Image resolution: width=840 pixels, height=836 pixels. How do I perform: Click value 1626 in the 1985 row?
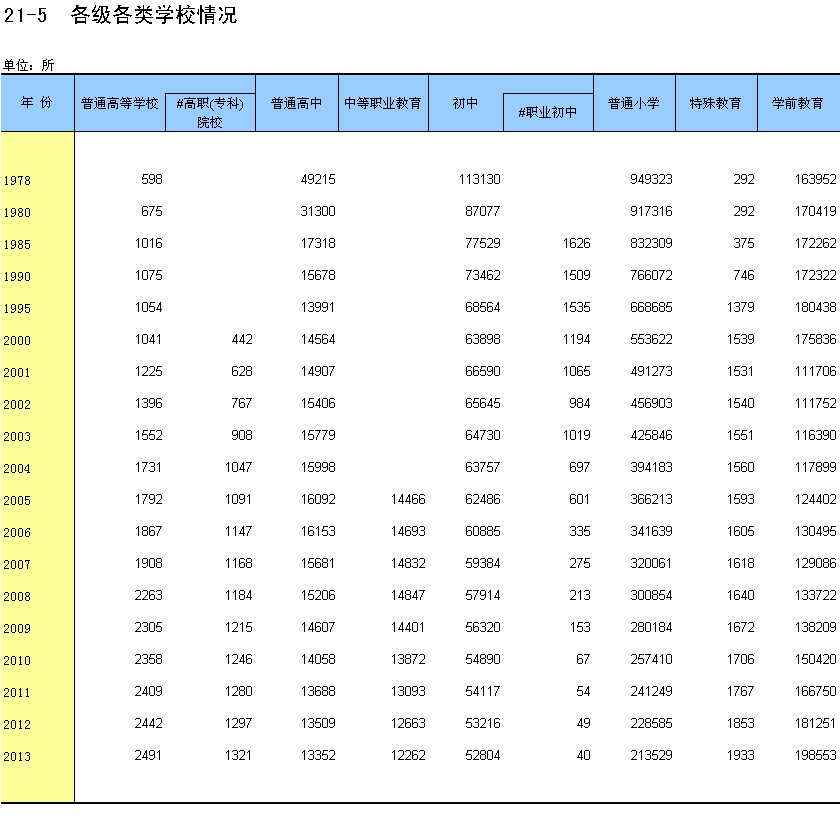click(x=576, y=244)
